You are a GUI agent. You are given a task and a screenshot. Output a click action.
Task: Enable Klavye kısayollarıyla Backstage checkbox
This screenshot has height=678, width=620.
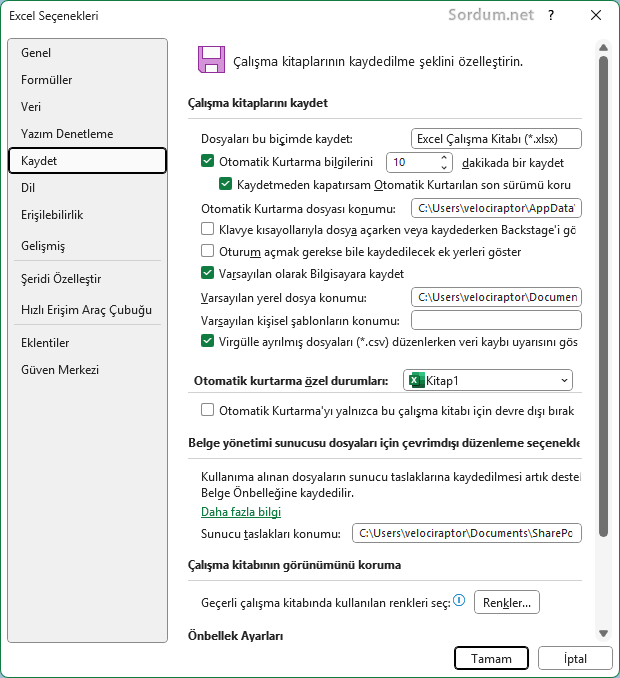208,229
